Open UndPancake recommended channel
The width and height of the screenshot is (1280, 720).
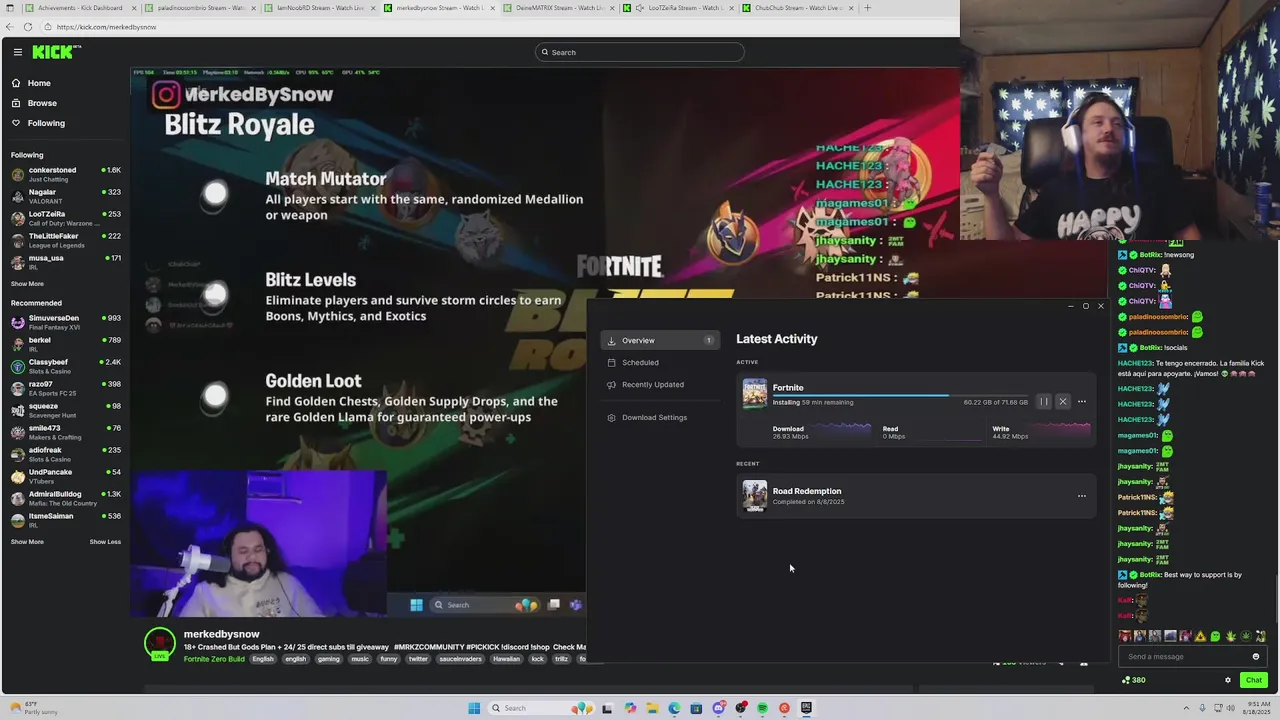[x=65, y=476]
